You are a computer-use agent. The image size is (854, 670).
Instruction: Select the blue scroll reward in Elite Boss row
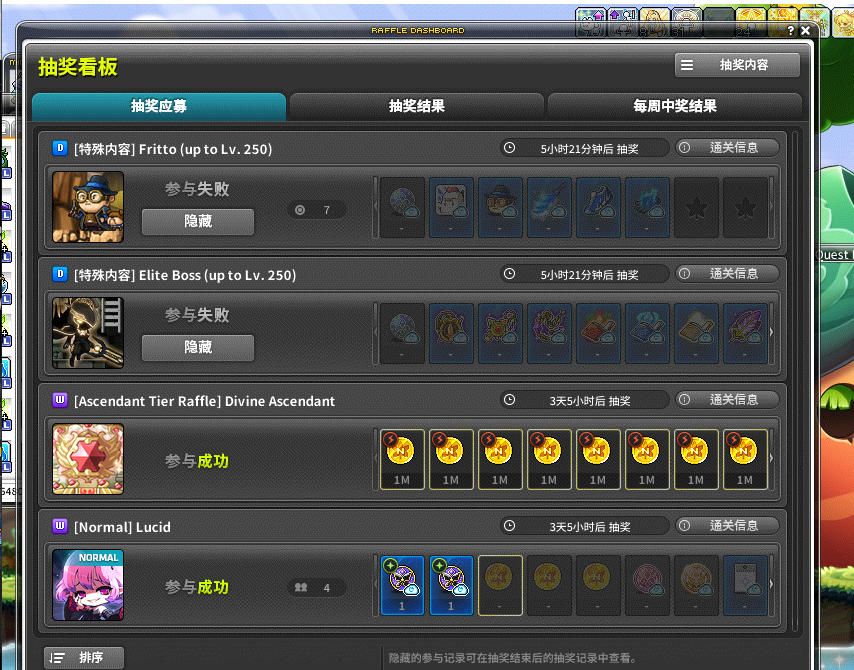pos(647,333)
